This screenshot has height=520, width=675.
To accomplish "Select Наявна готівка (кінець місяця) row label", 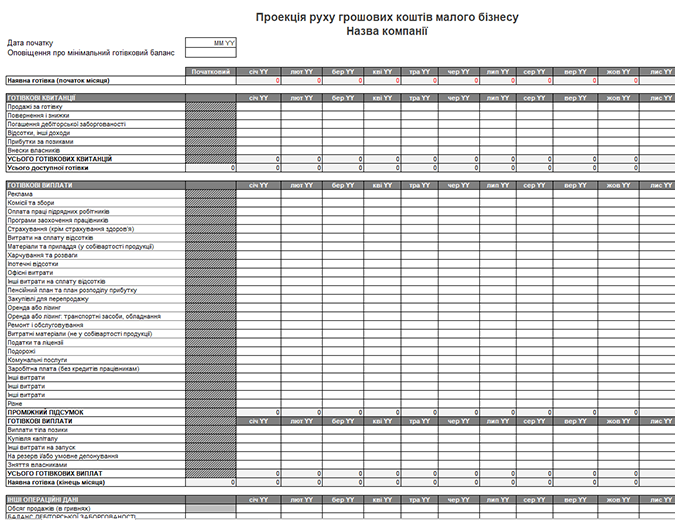I will coord(56,482).
